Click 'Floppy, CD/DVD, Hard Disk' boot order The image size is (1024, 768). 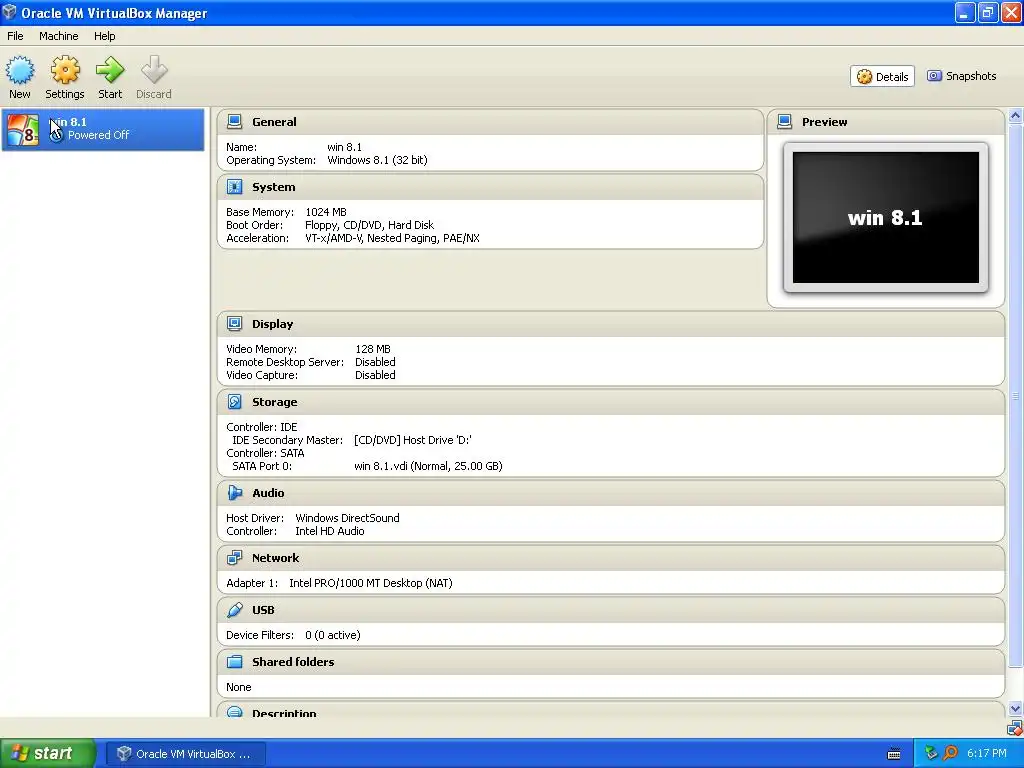coord(369,225)
